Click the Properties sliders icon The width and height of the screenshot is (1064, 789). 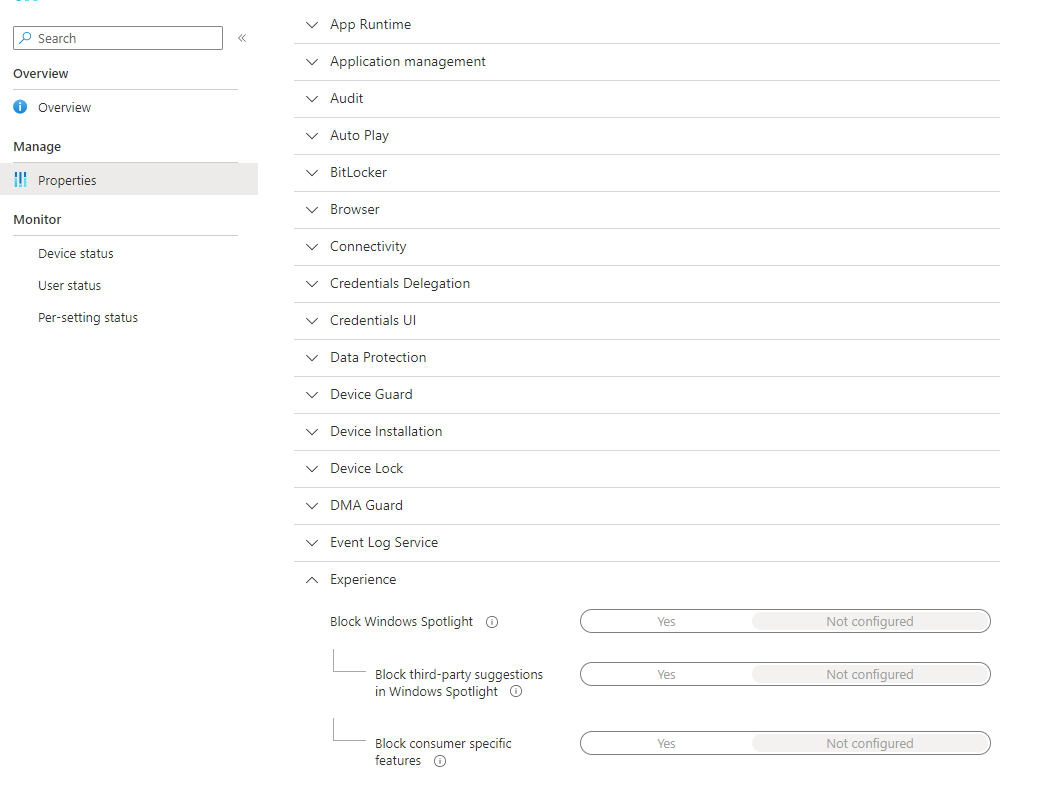pos(20,180)
